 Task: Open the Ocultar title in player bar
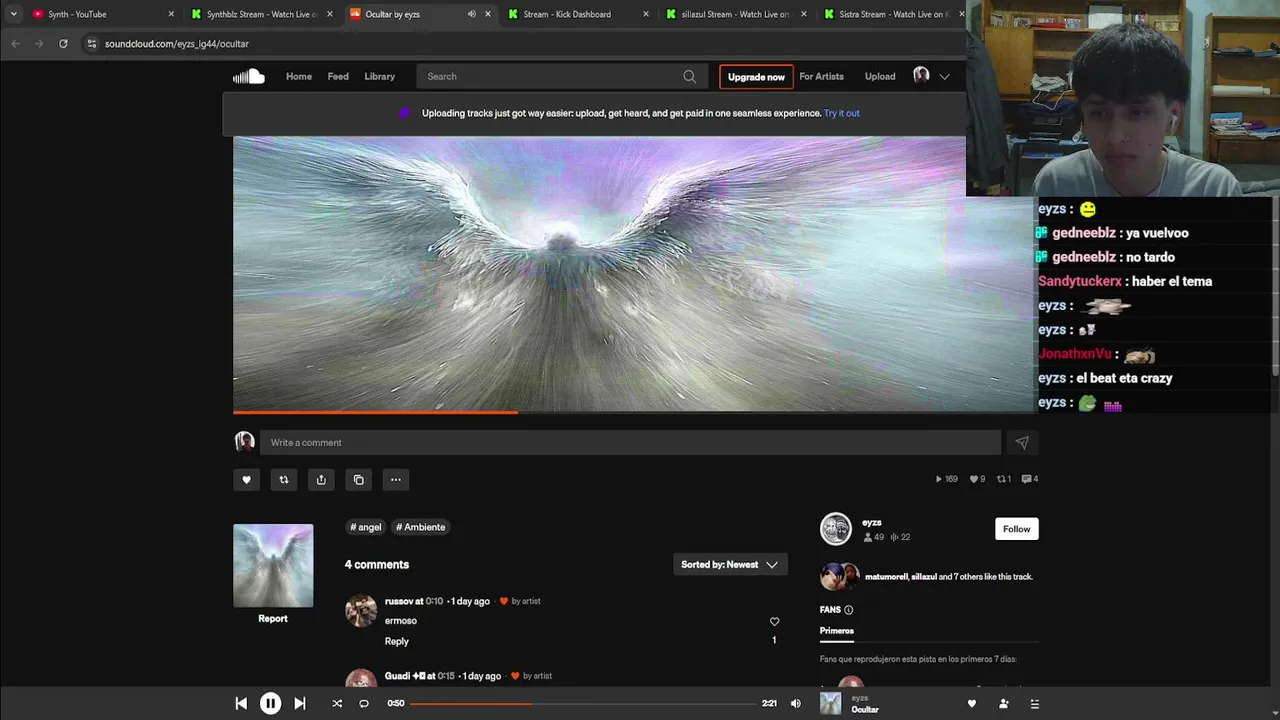pos(865,710)
